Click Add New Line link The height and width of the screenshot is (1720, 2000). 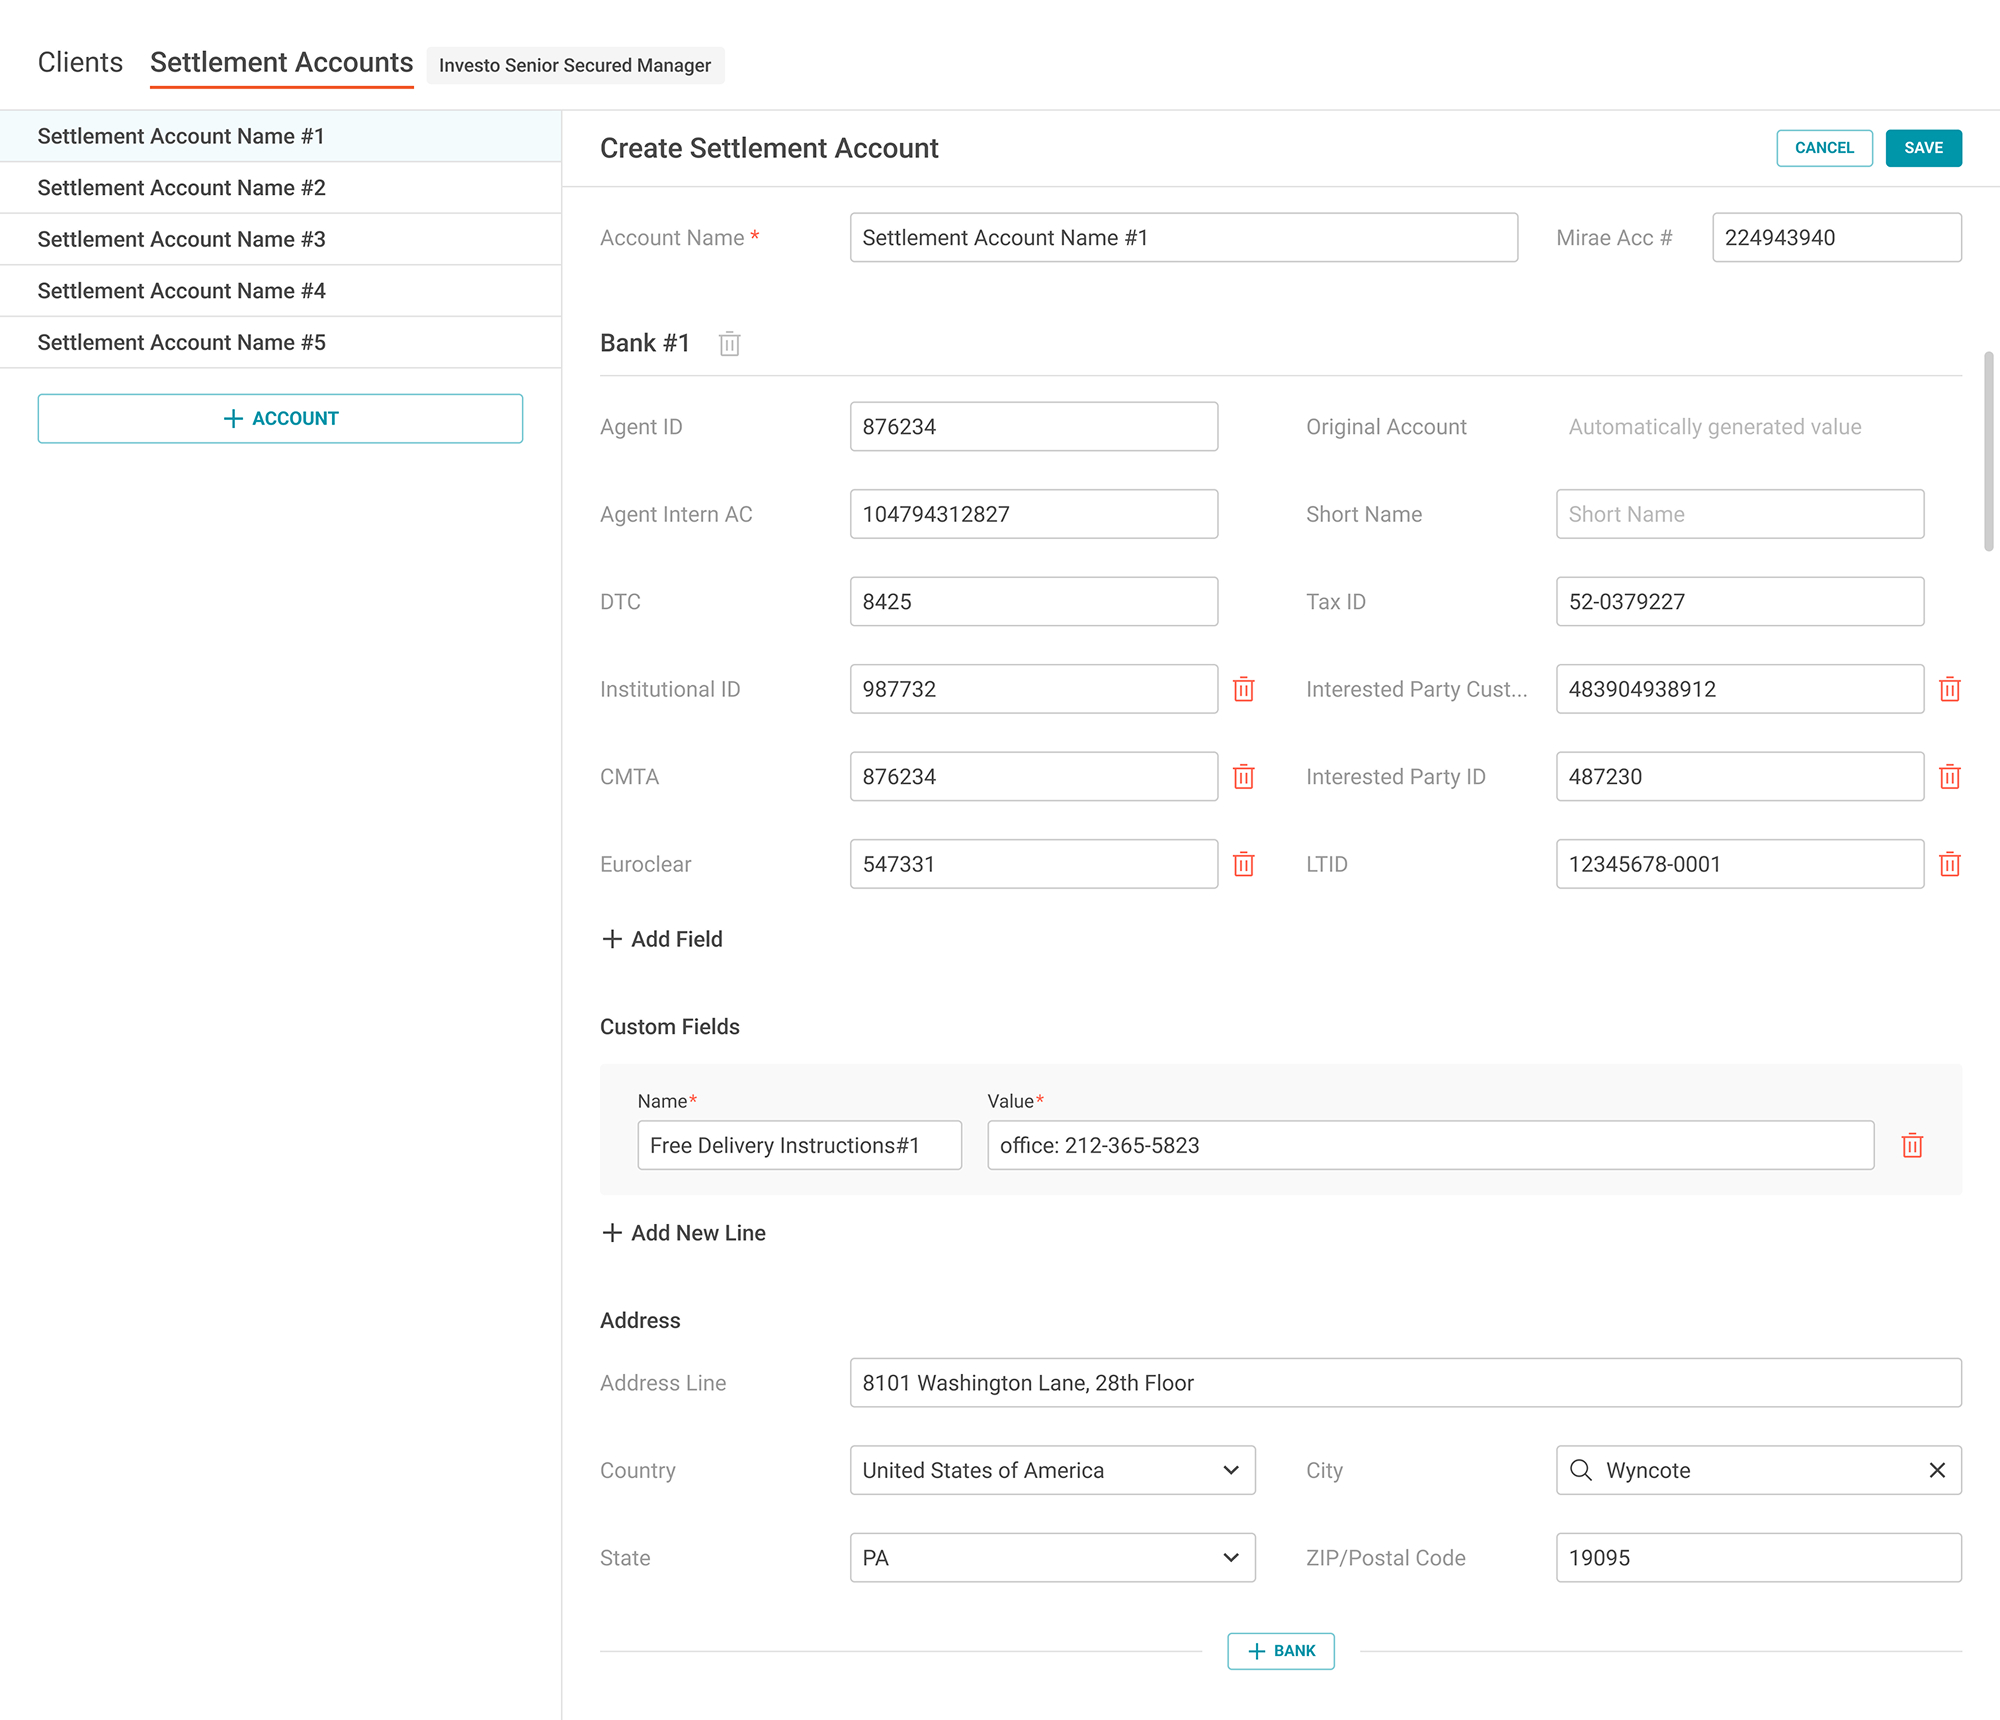point(684,1233)
